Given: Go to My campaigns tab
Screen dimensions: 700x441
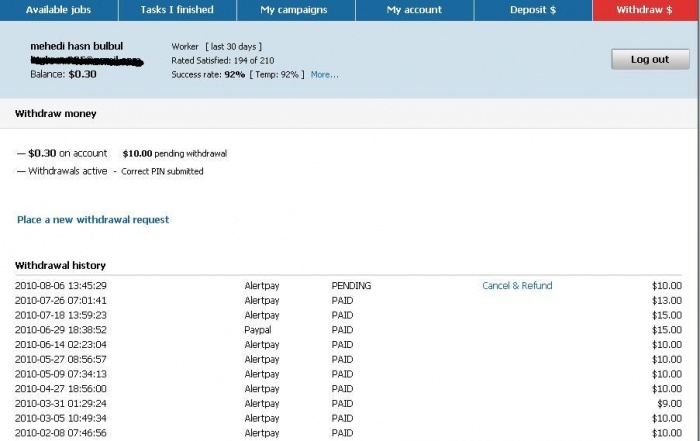Looking at the screenshot, I should pyautogui.click(x=295, y=10).
